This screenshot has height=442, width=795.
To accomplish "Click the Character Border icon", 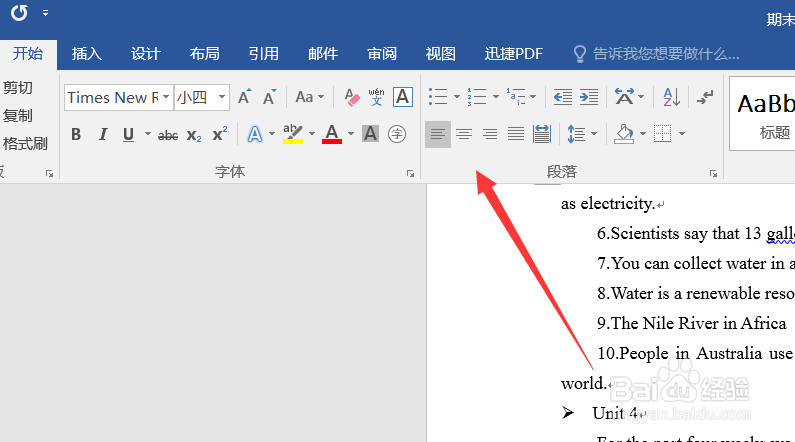I will [x=403, y=97].
